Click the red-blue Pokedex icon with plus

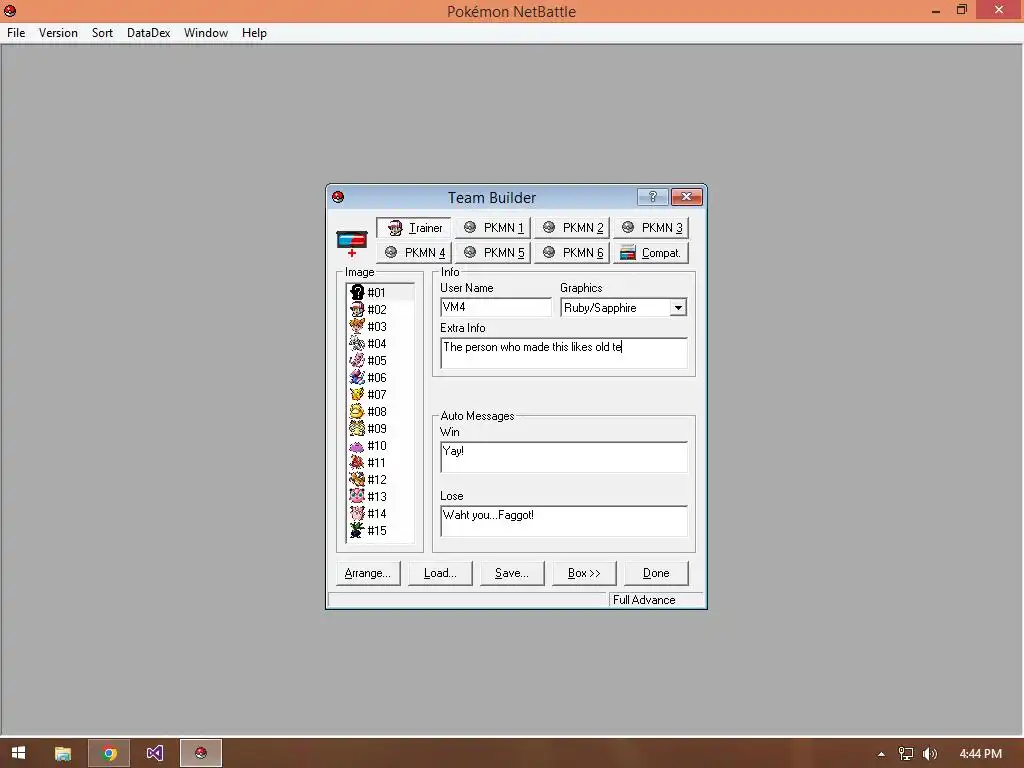coord(352,243)
